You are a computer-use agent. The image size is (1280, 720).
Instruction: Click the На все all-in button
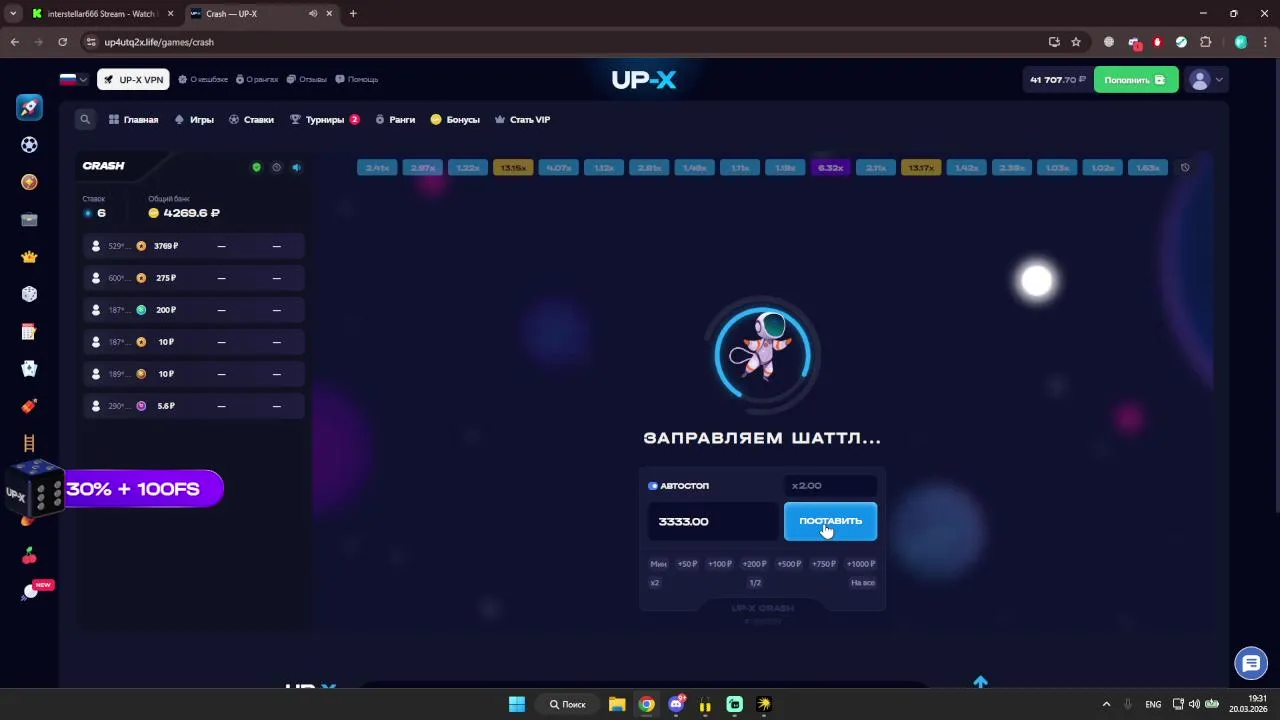[x=863, y=583]
